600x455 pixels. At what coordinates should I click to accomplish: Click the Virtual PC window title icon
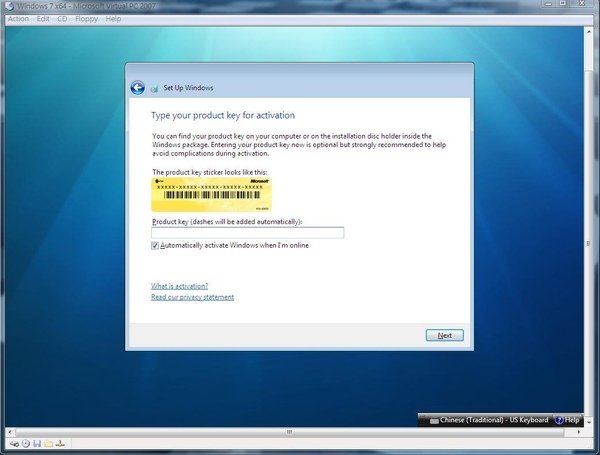click(x=9, y=6)
